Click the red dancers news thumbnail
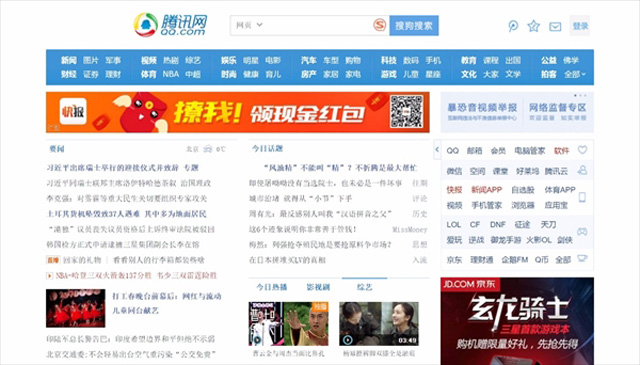Screen dimensions: 640x365 point(76,308)
